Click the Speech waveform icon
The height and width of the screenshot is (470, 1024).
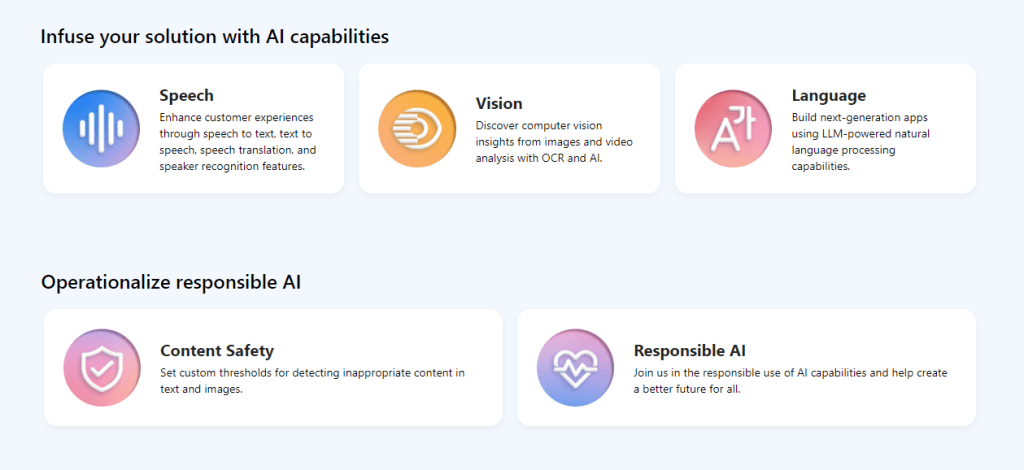point(101,128)
